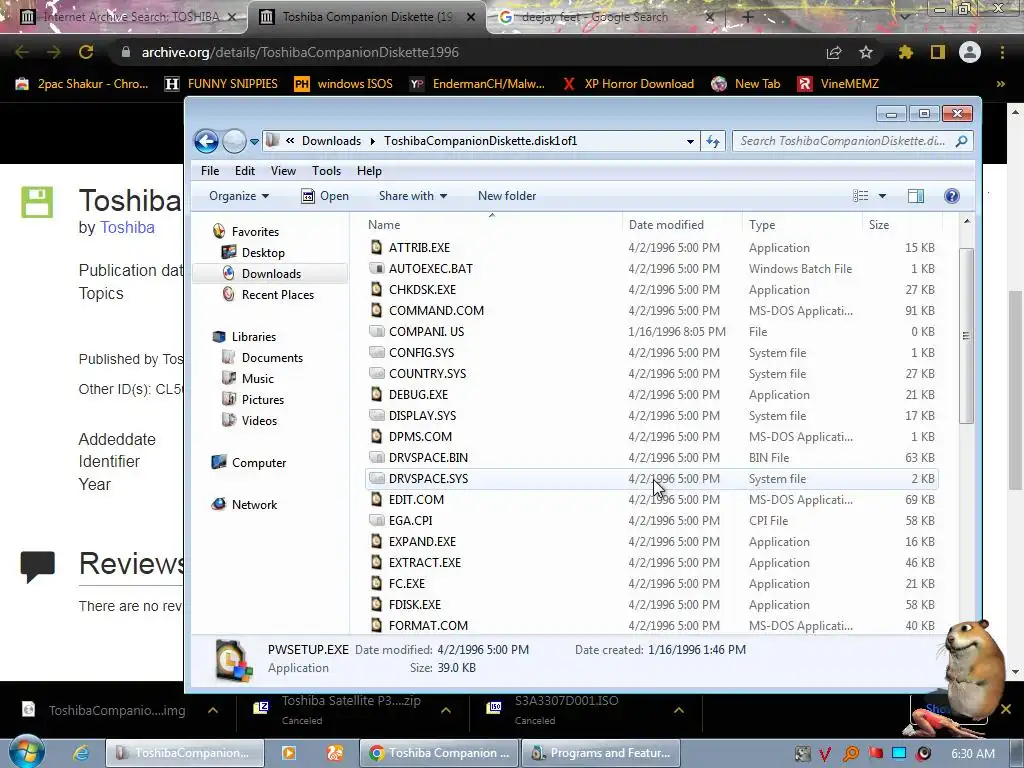Select the EDIT.COM file icon
The height and width of the screenshot is (768, 1024).
(x=376, y=500)
